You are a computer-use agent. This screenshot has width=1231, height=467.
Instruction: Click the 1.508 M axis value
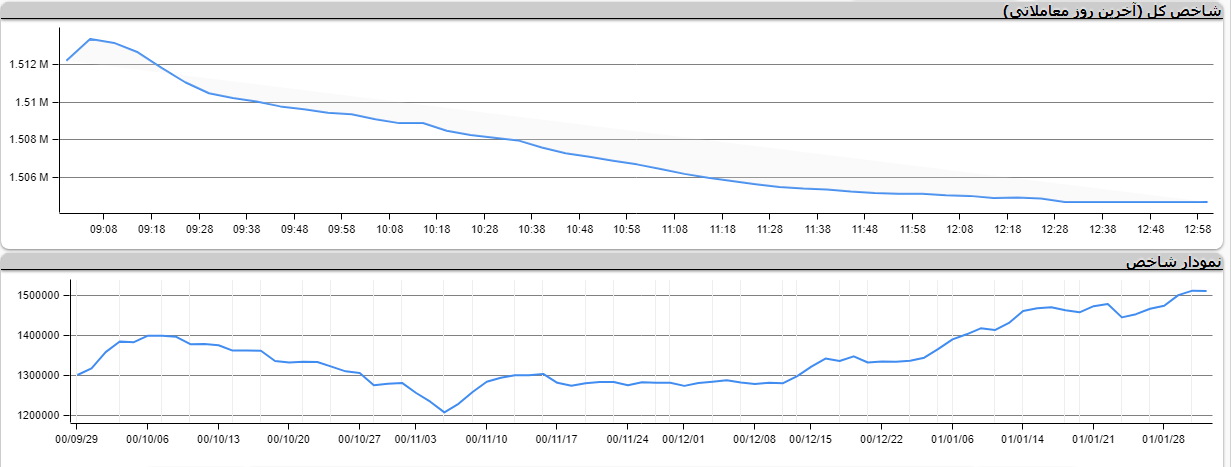tap(29, 139)
